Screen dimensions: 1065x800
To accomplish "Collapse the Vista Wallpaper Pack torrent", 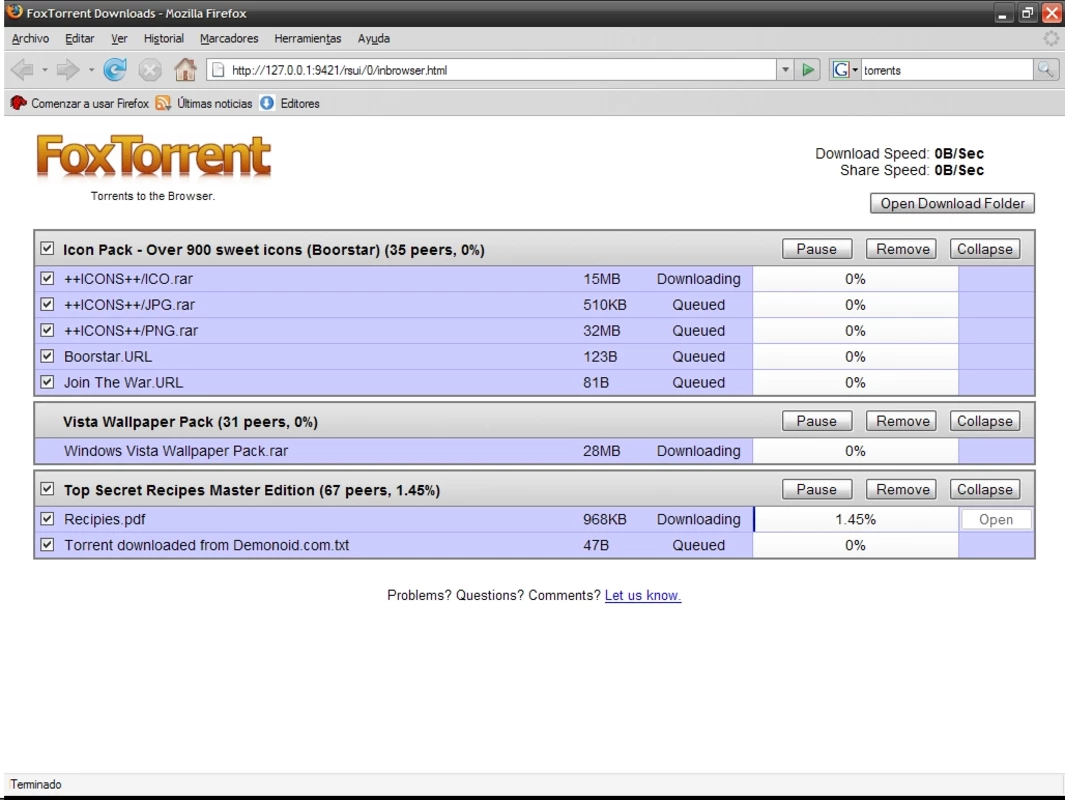I will 984,421.
